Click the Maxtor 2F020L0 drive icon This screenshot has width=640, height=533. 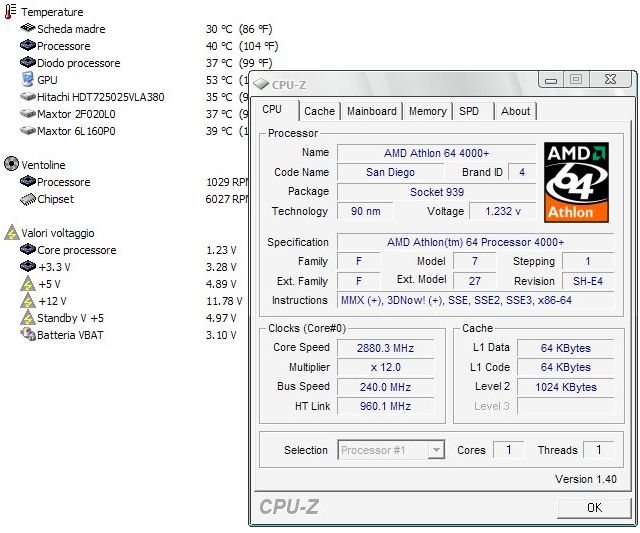(x=28, y=113)
